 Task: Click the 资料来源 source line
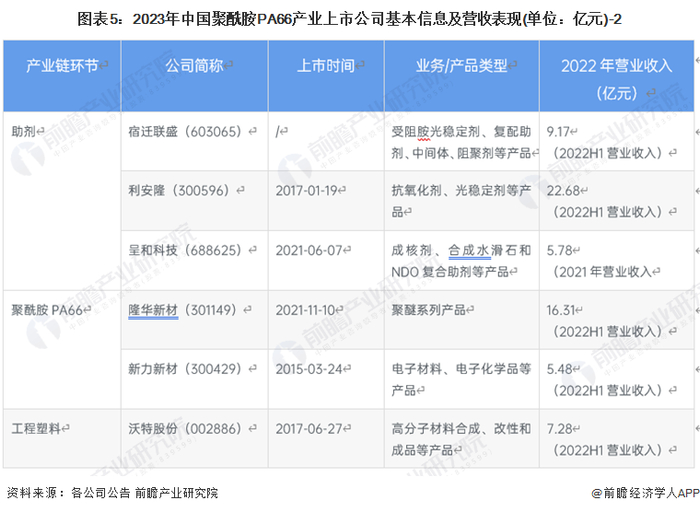[x=112, y=493]
